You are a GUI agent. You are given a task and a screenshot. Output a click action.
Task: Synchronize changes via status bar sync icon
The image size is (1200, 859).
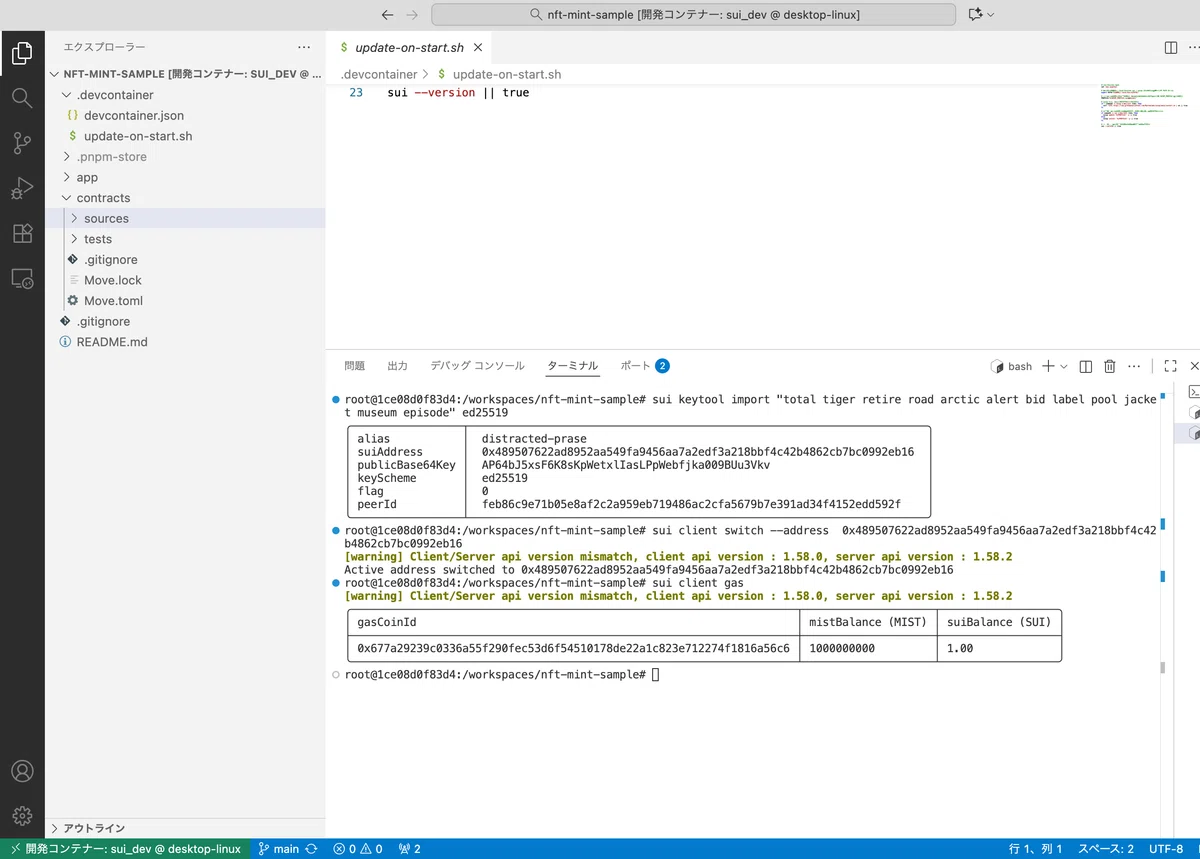(x=311, y=849)
